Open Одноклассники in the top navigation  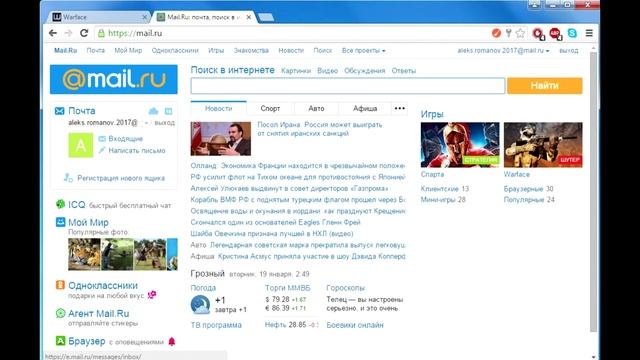click(x=175, y=51)
